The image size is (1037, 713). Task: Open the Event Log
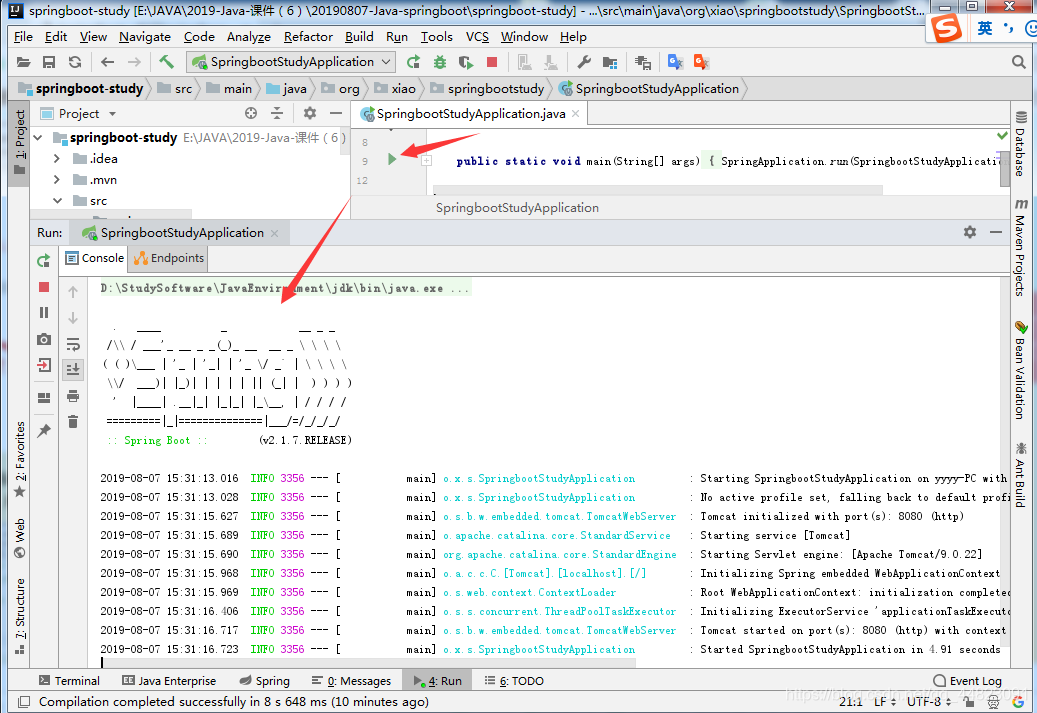pos(968,681)
